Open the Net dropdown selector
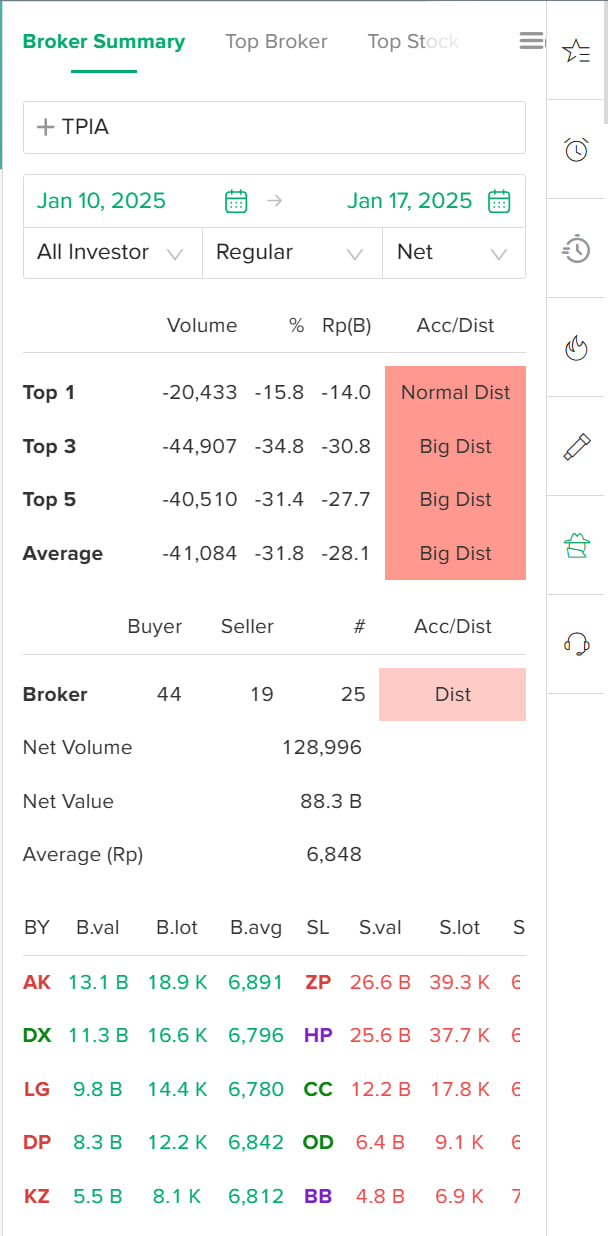Image resolution: width=608 pixels, height=1236 pixels. (x=453, y=252)
